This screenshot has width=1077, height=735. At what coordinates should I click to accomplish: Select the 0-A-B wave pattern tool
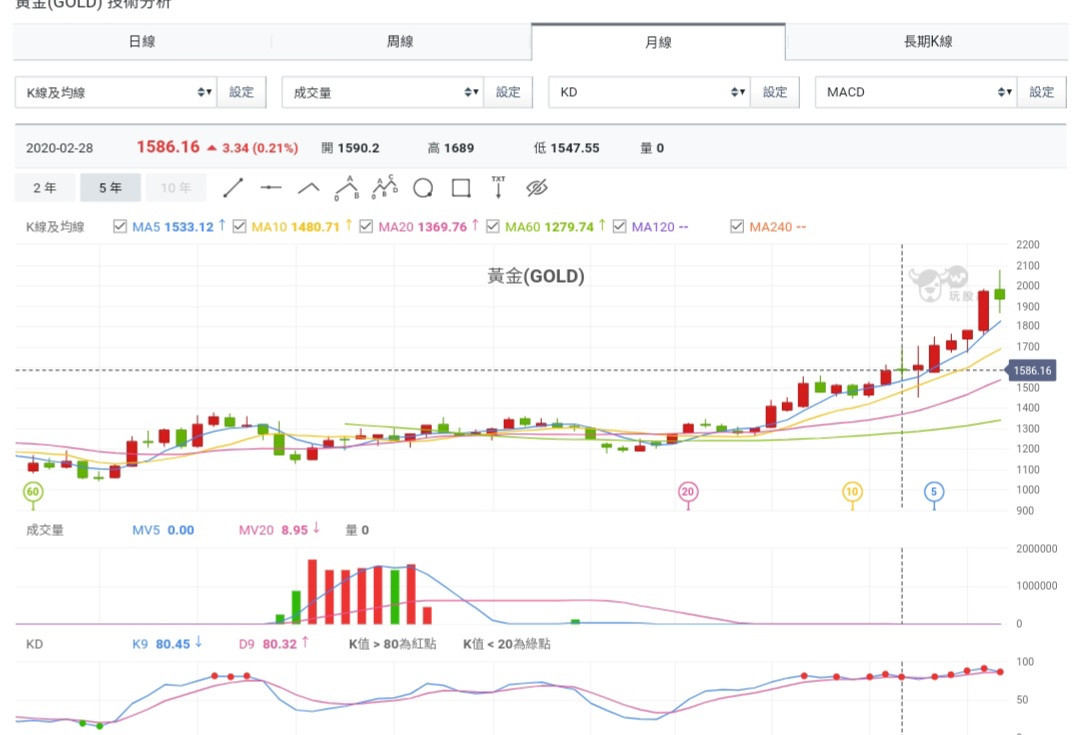tap(346, 188)
